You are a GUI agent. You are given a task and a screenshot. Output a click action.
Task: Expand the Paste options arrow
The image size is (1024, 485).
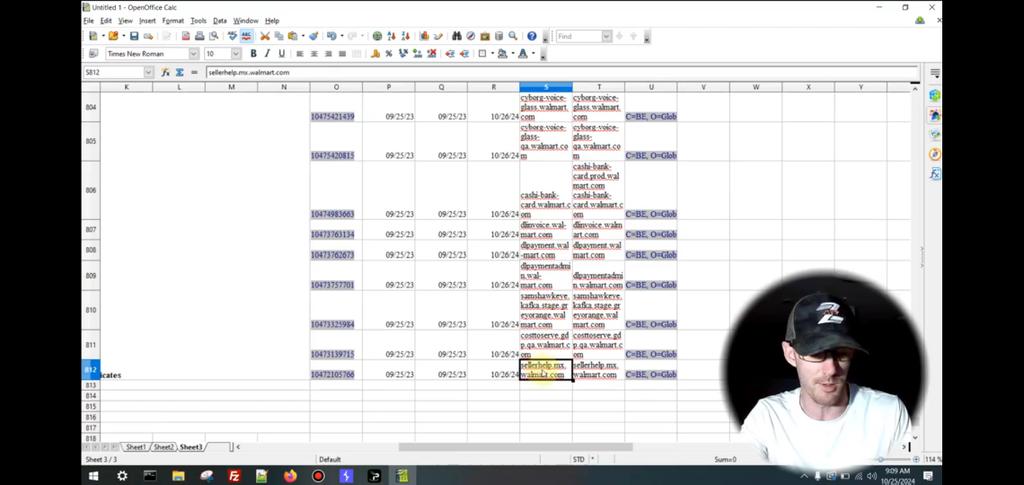(x=302, y=37)
